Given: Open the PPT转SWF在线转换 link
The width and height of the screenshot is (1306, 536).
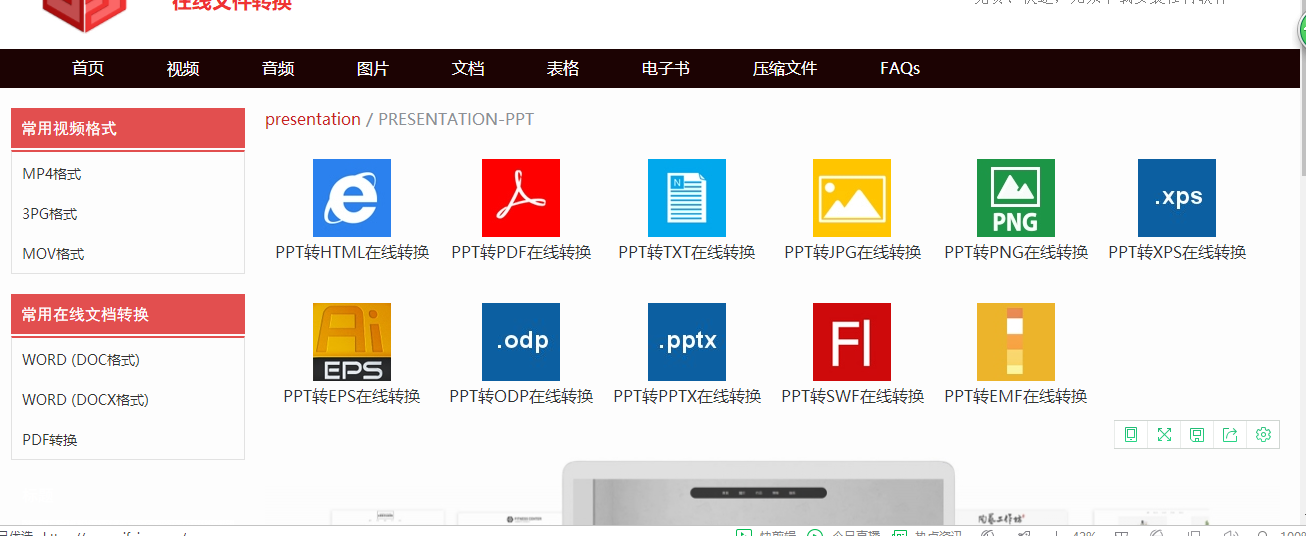Looking at the screenshot, I should pyautogui.click(x=852, y=396).
